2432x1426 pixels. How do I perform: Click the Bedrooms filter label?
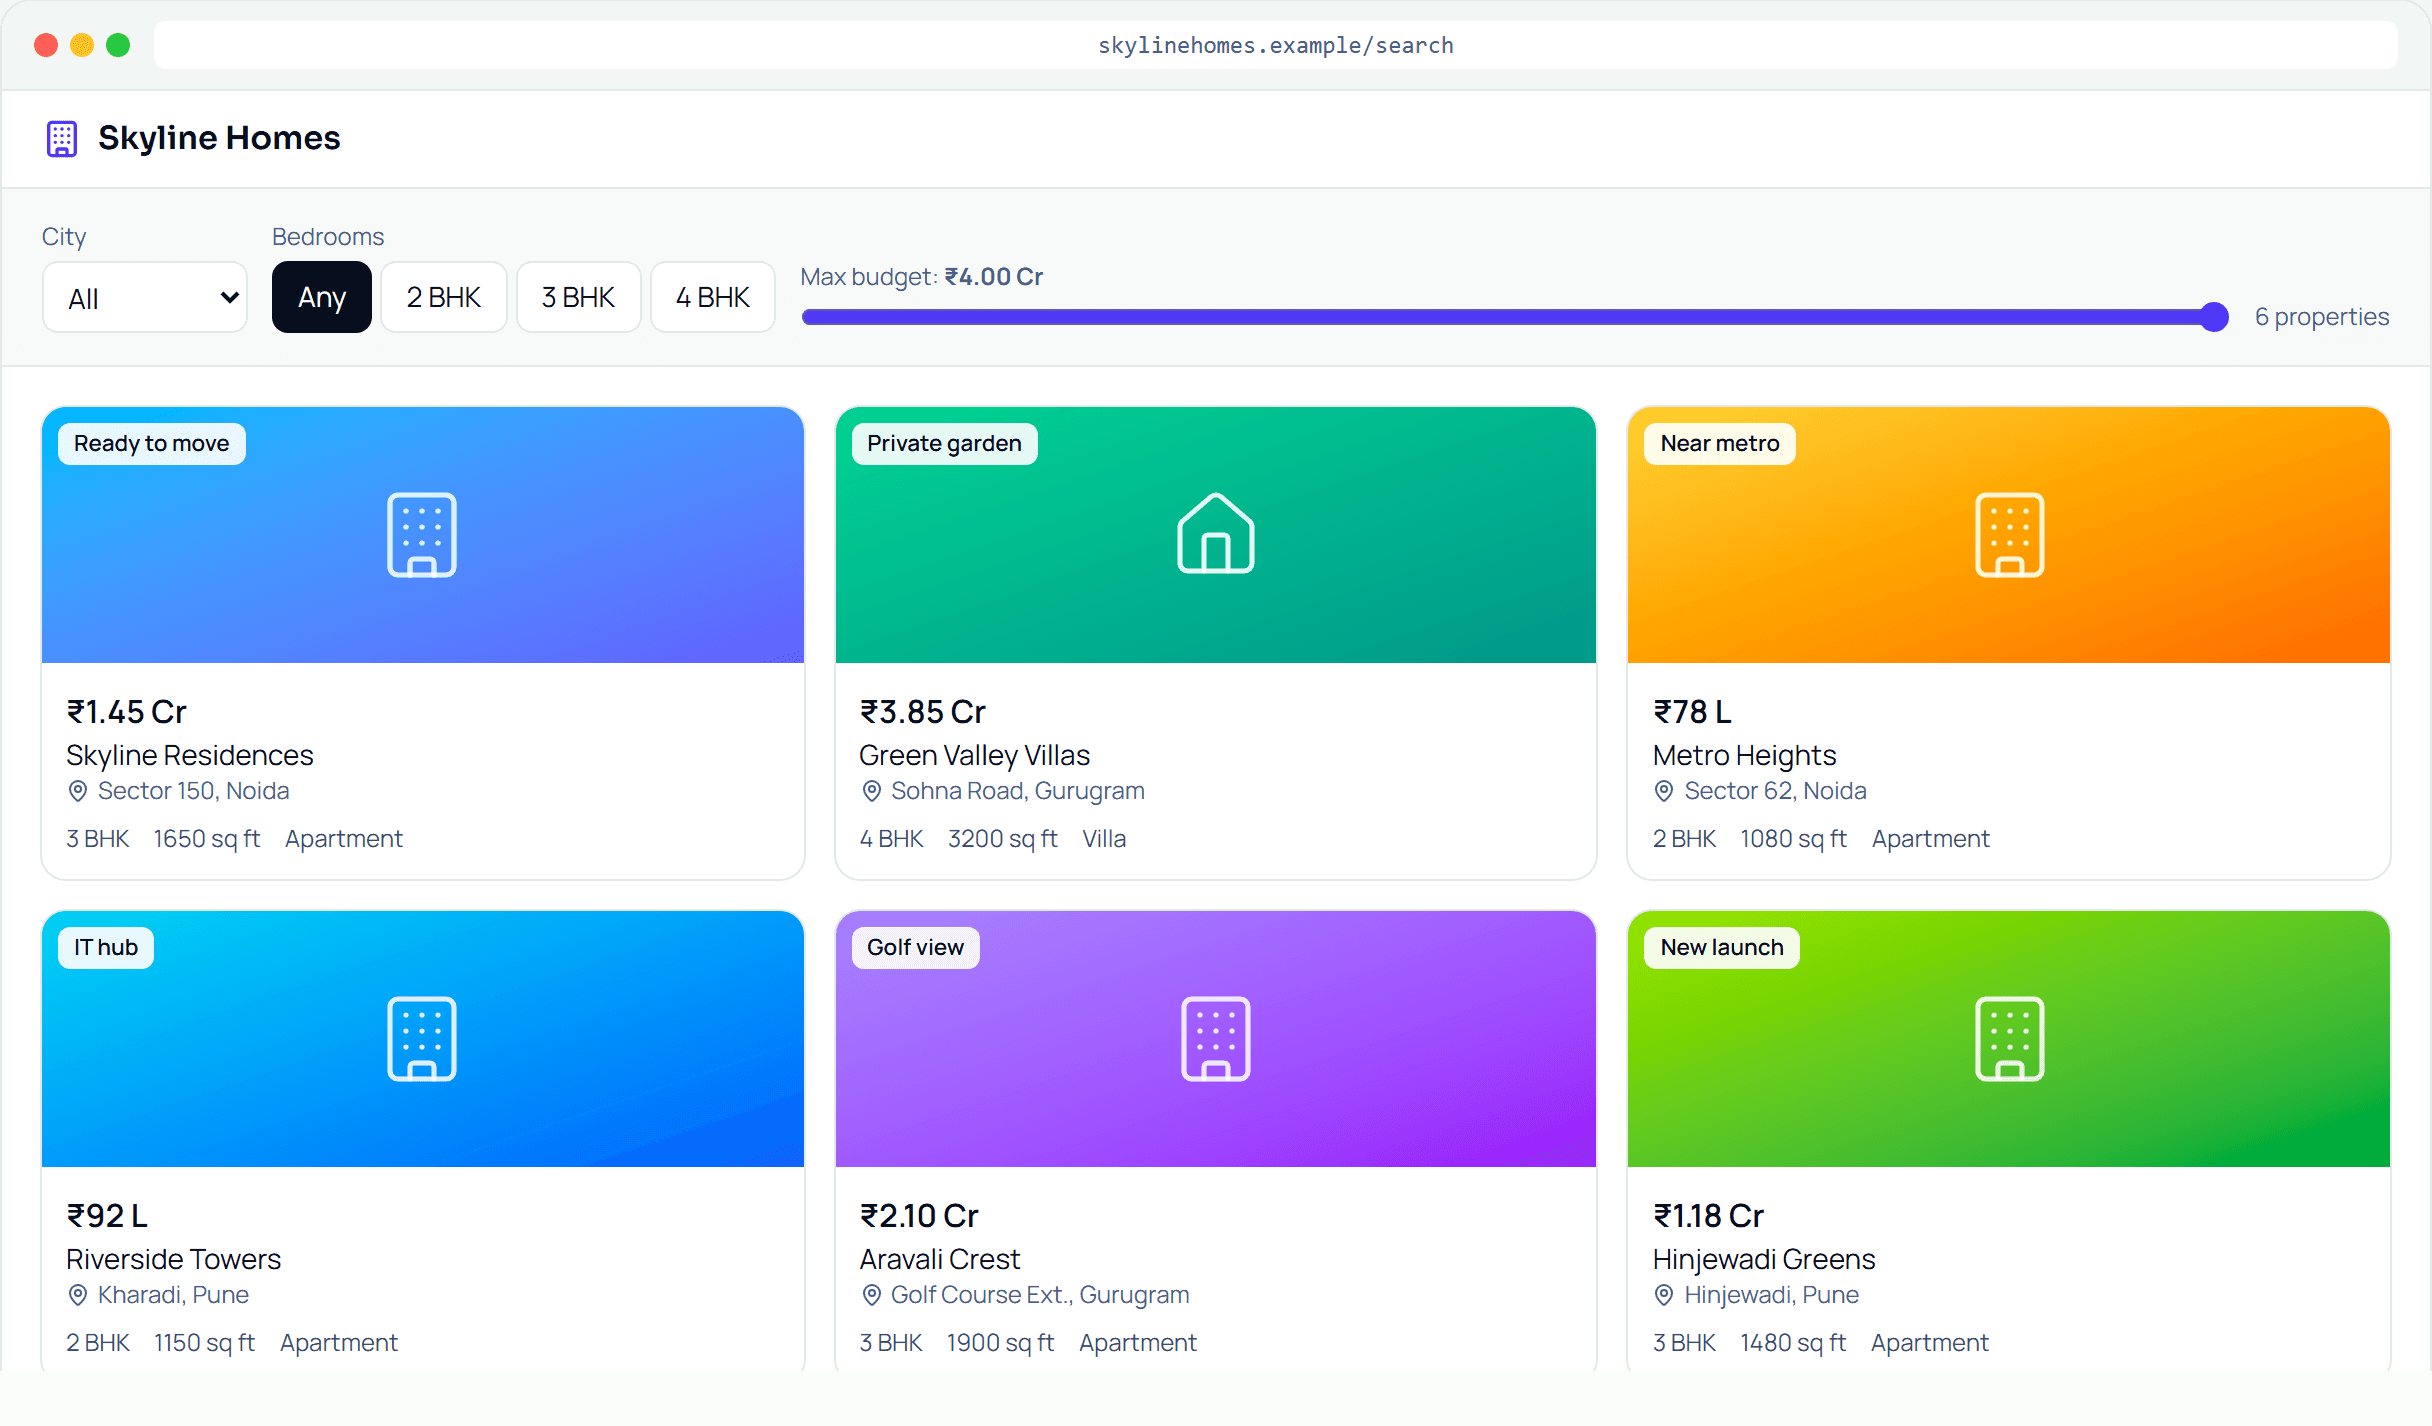pos(328,237)
